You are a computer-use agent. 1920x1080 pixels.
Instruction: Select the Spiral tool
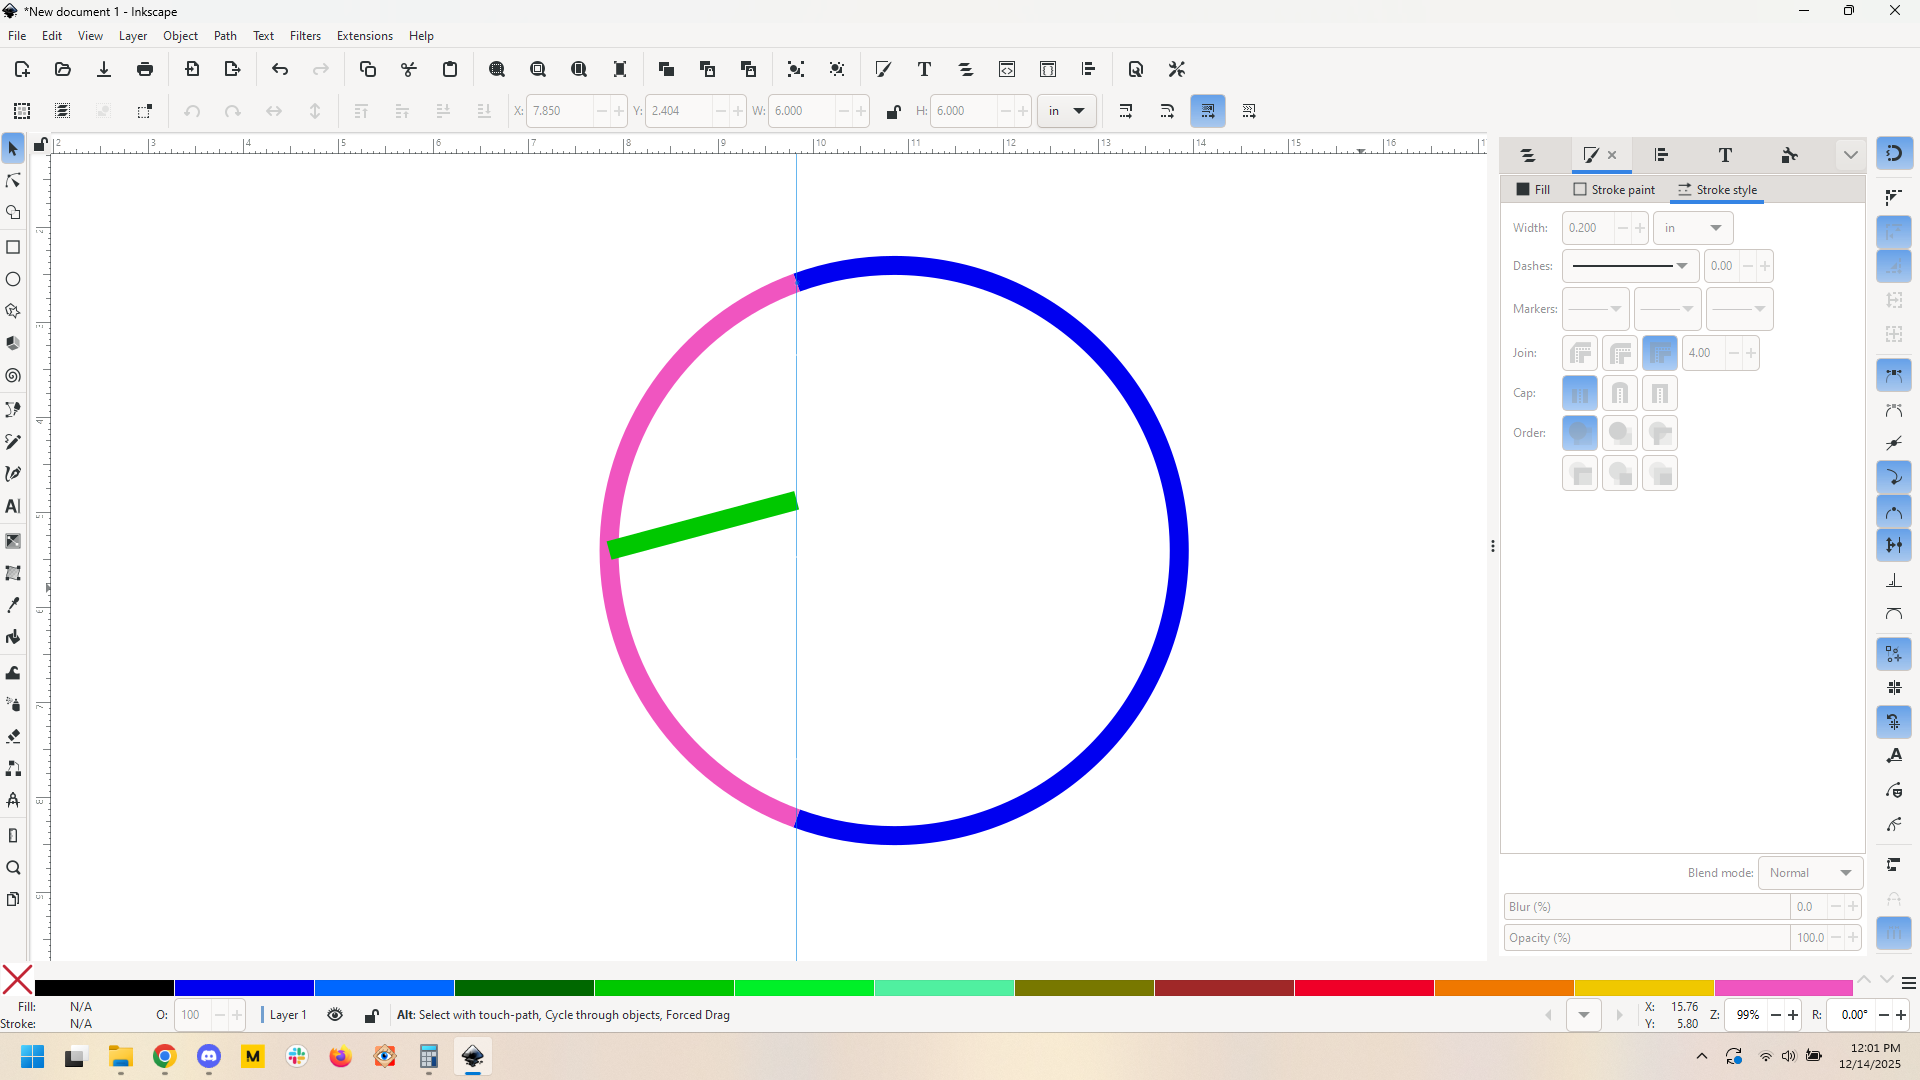13,376
